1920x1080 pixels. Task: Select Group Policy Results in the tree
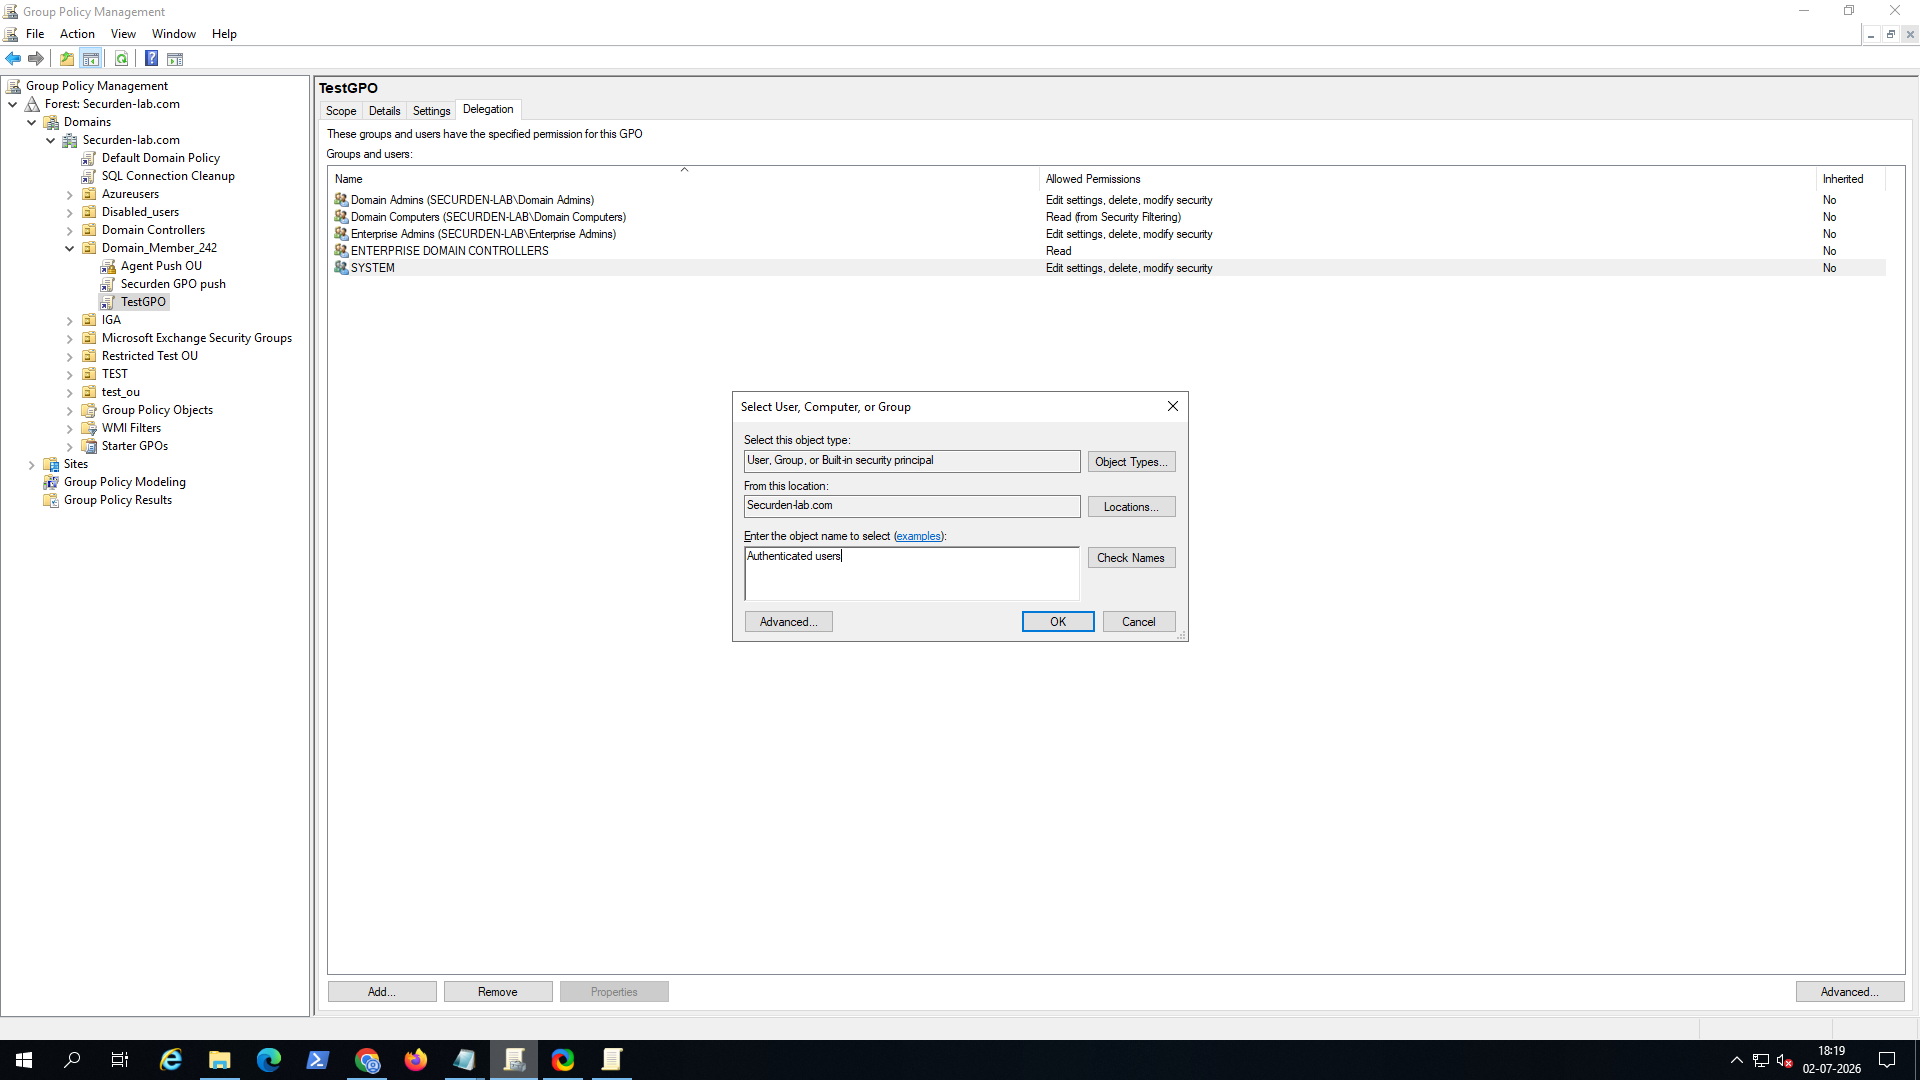(118, 500)
